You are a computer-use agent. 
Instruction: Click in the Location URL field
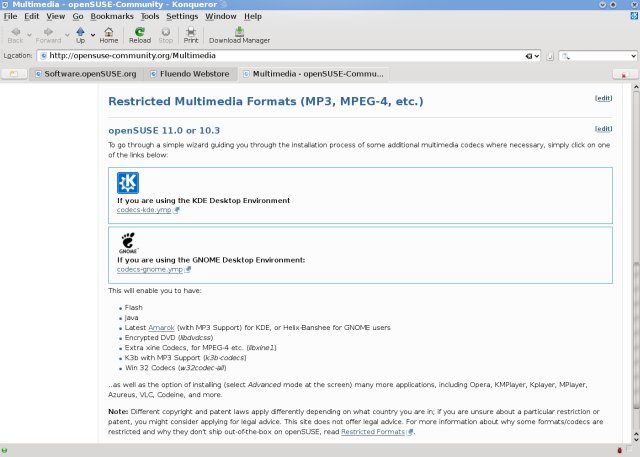tap(286, 56)
